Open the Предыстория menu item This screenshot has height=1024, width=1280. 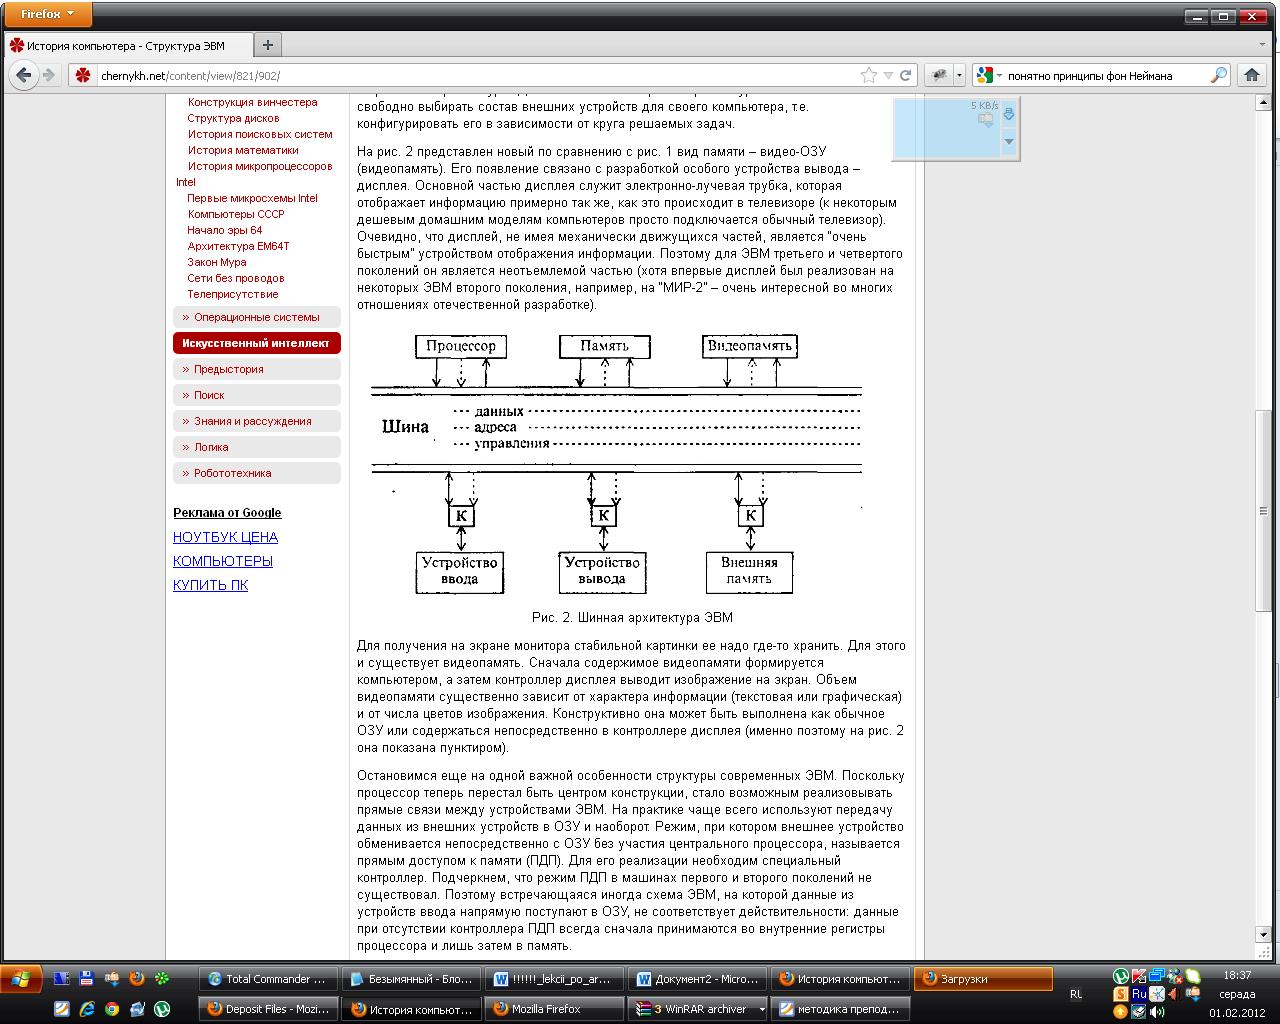[x=257, y=369]
